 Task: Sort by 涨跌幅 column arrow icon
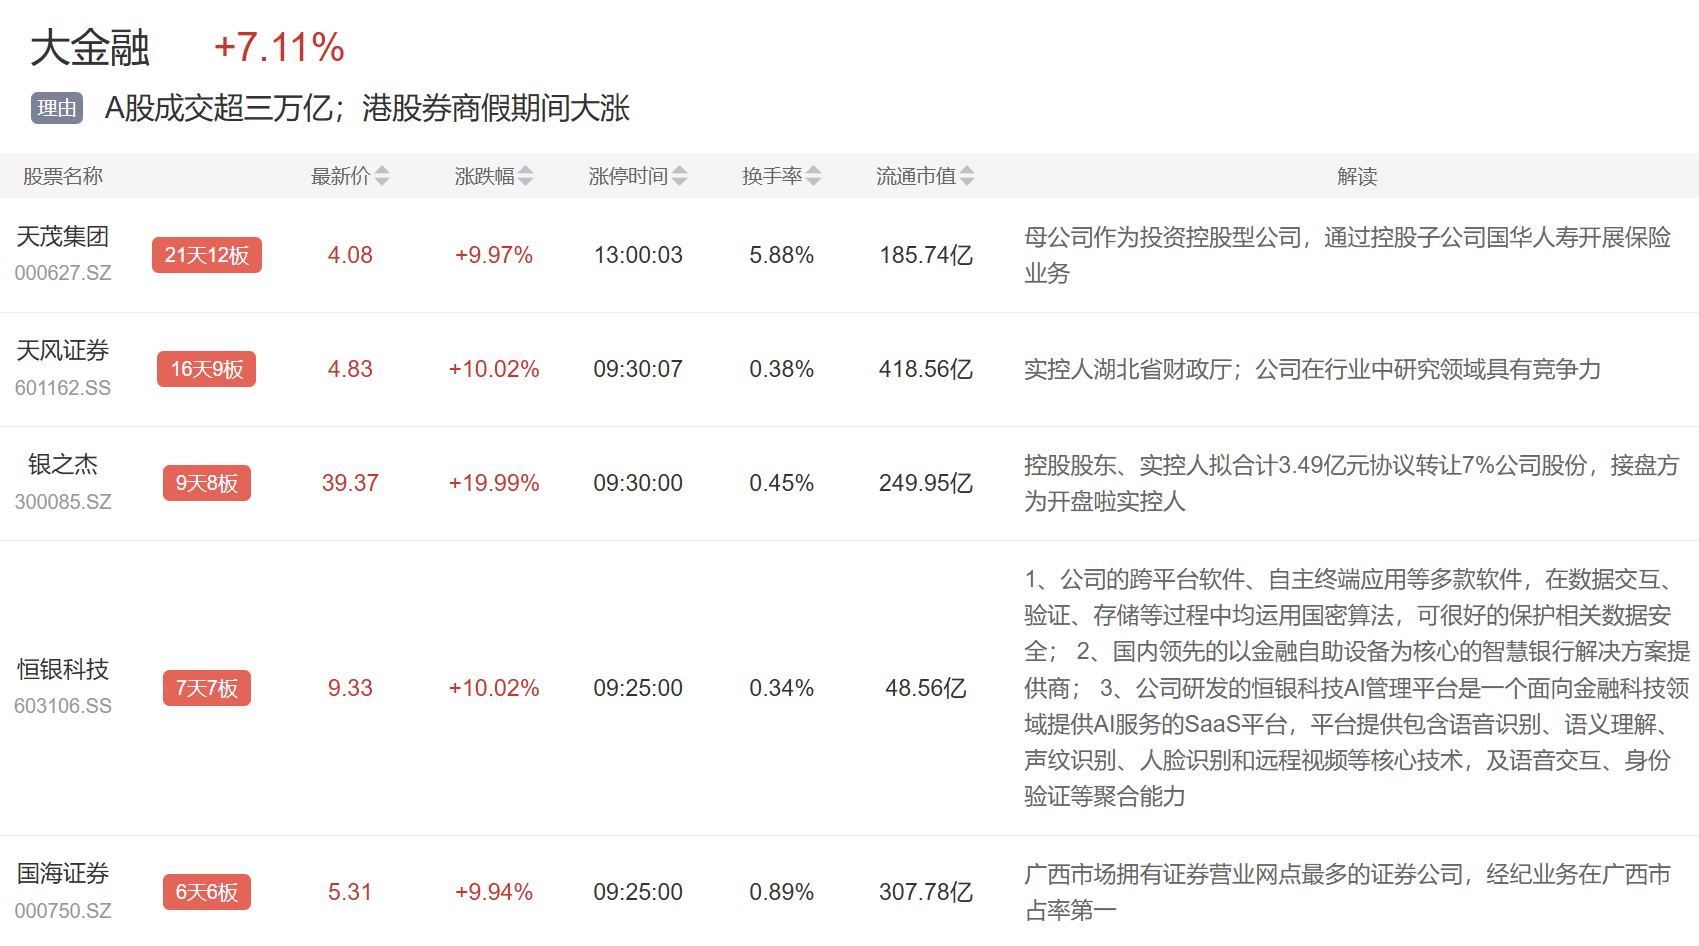(x=526, y=177)
